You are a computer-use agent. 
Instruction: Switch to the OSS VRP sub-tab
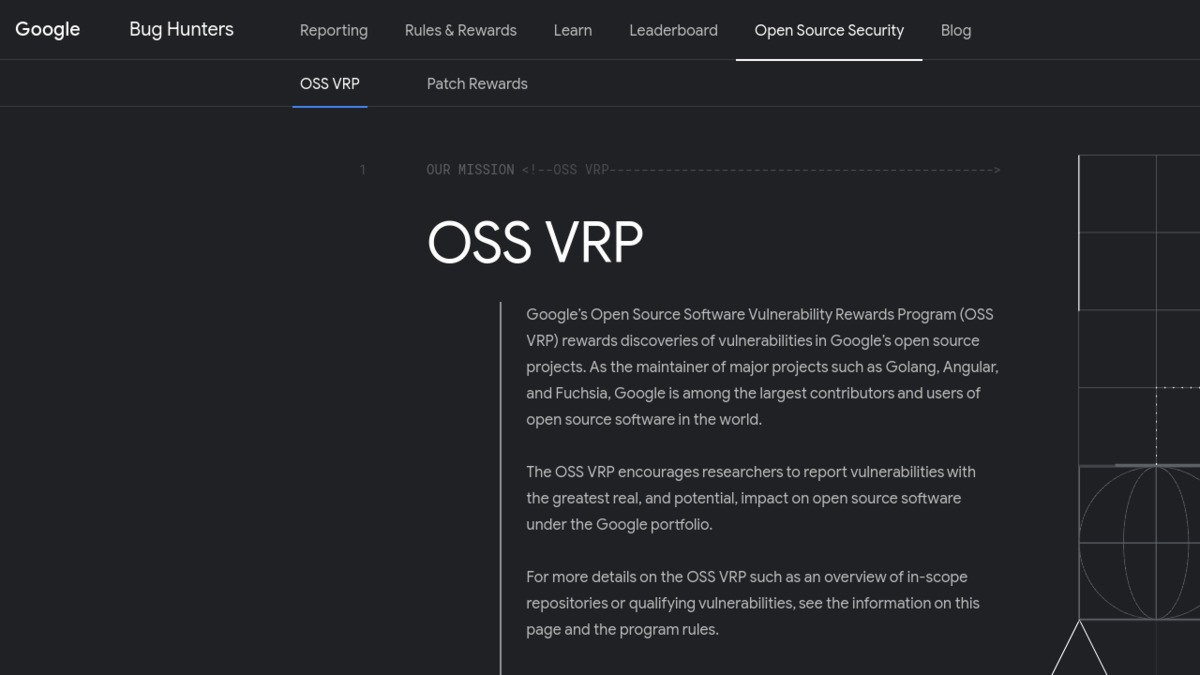(330, 84)
